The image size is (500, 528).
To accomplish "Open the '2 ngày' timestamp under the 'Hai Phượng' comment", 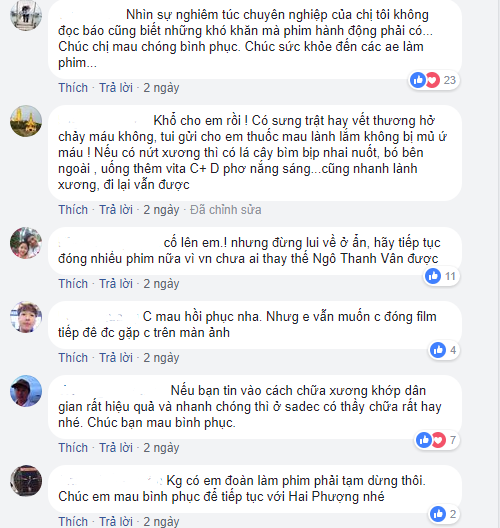I will pos(161,521).
